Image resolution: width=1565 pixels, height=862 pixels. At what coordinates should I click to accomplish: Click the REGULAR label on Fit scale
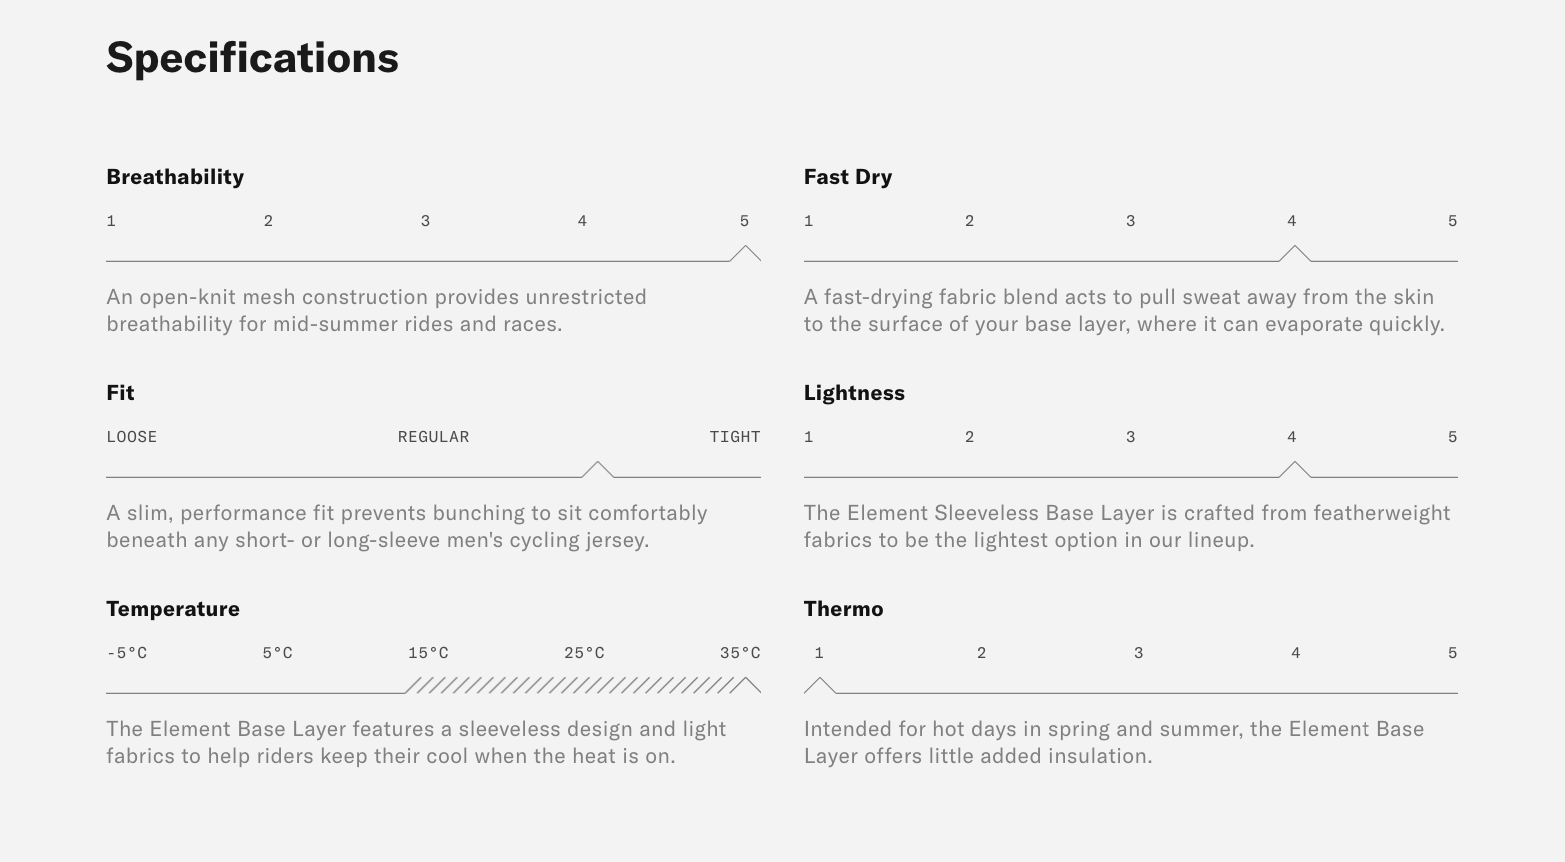pos(433,437)
